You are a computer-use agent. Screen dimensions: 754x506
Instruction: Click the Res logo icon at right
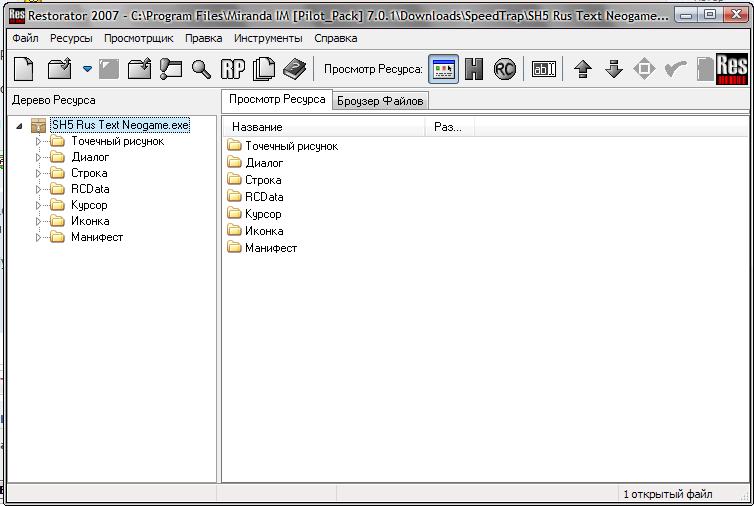732,68
